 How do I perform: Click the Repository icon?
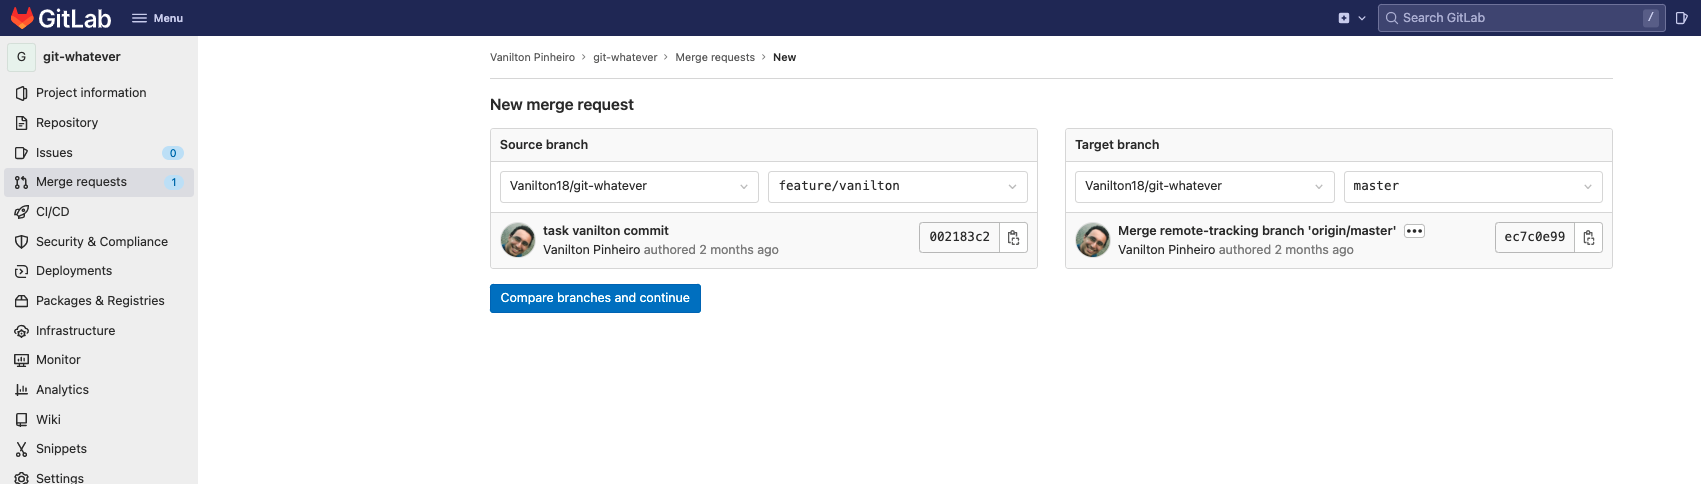click(21, 123)
